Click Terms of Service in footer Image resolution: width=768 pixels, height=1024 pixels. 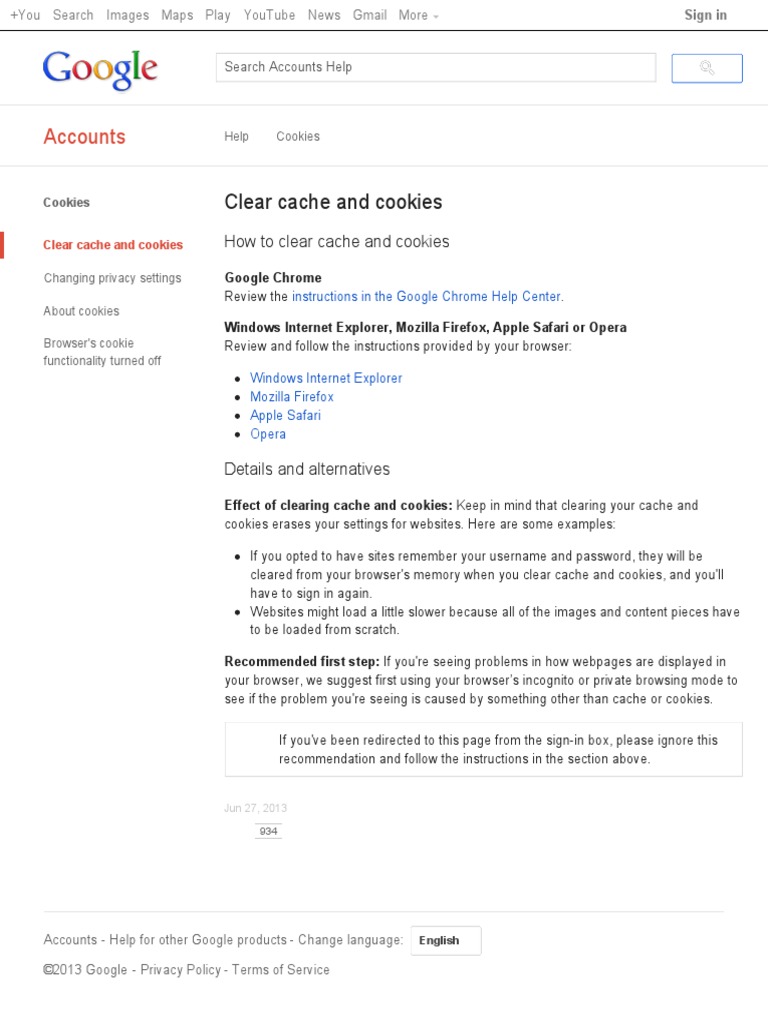point(280,969)
